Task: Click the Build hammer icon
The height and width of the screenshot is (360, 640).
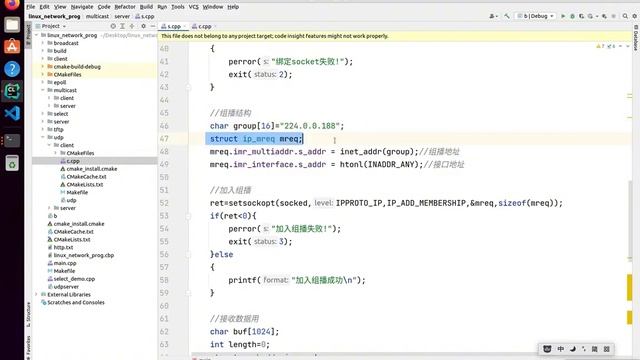Action: tap(507, 16)
